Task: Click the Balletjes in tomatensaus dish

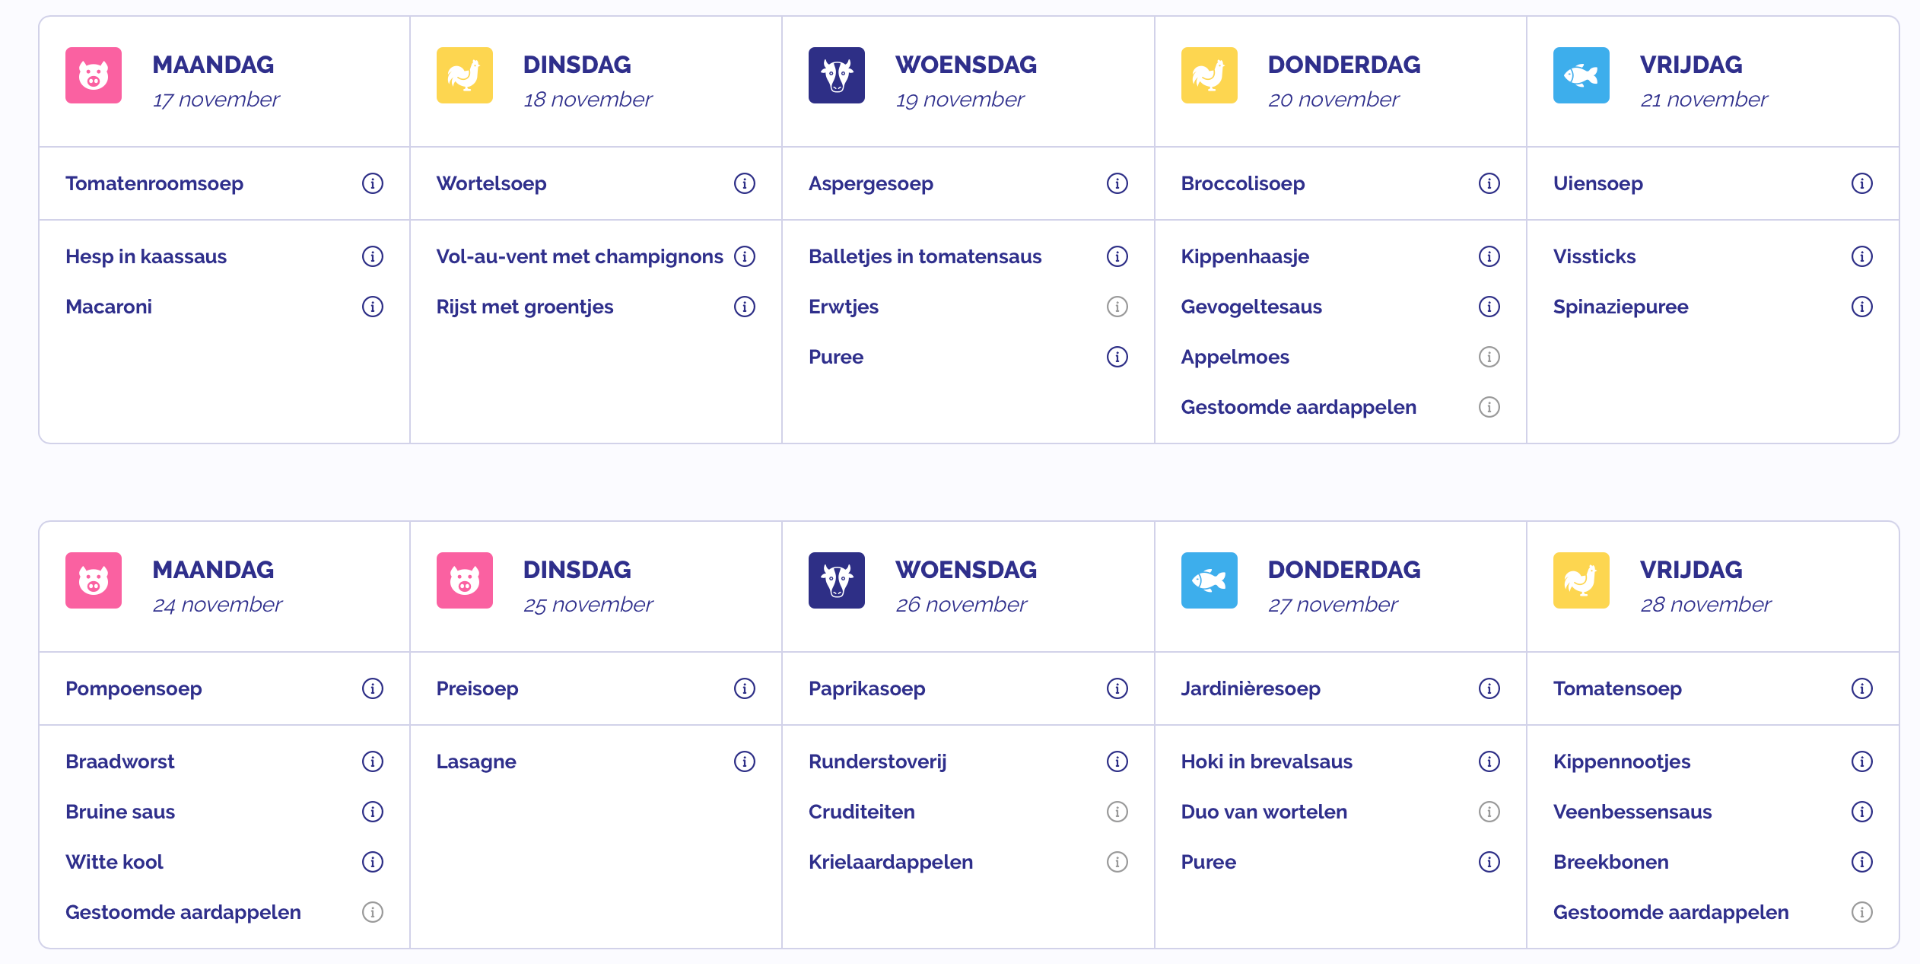Action: tap(925, 257)
